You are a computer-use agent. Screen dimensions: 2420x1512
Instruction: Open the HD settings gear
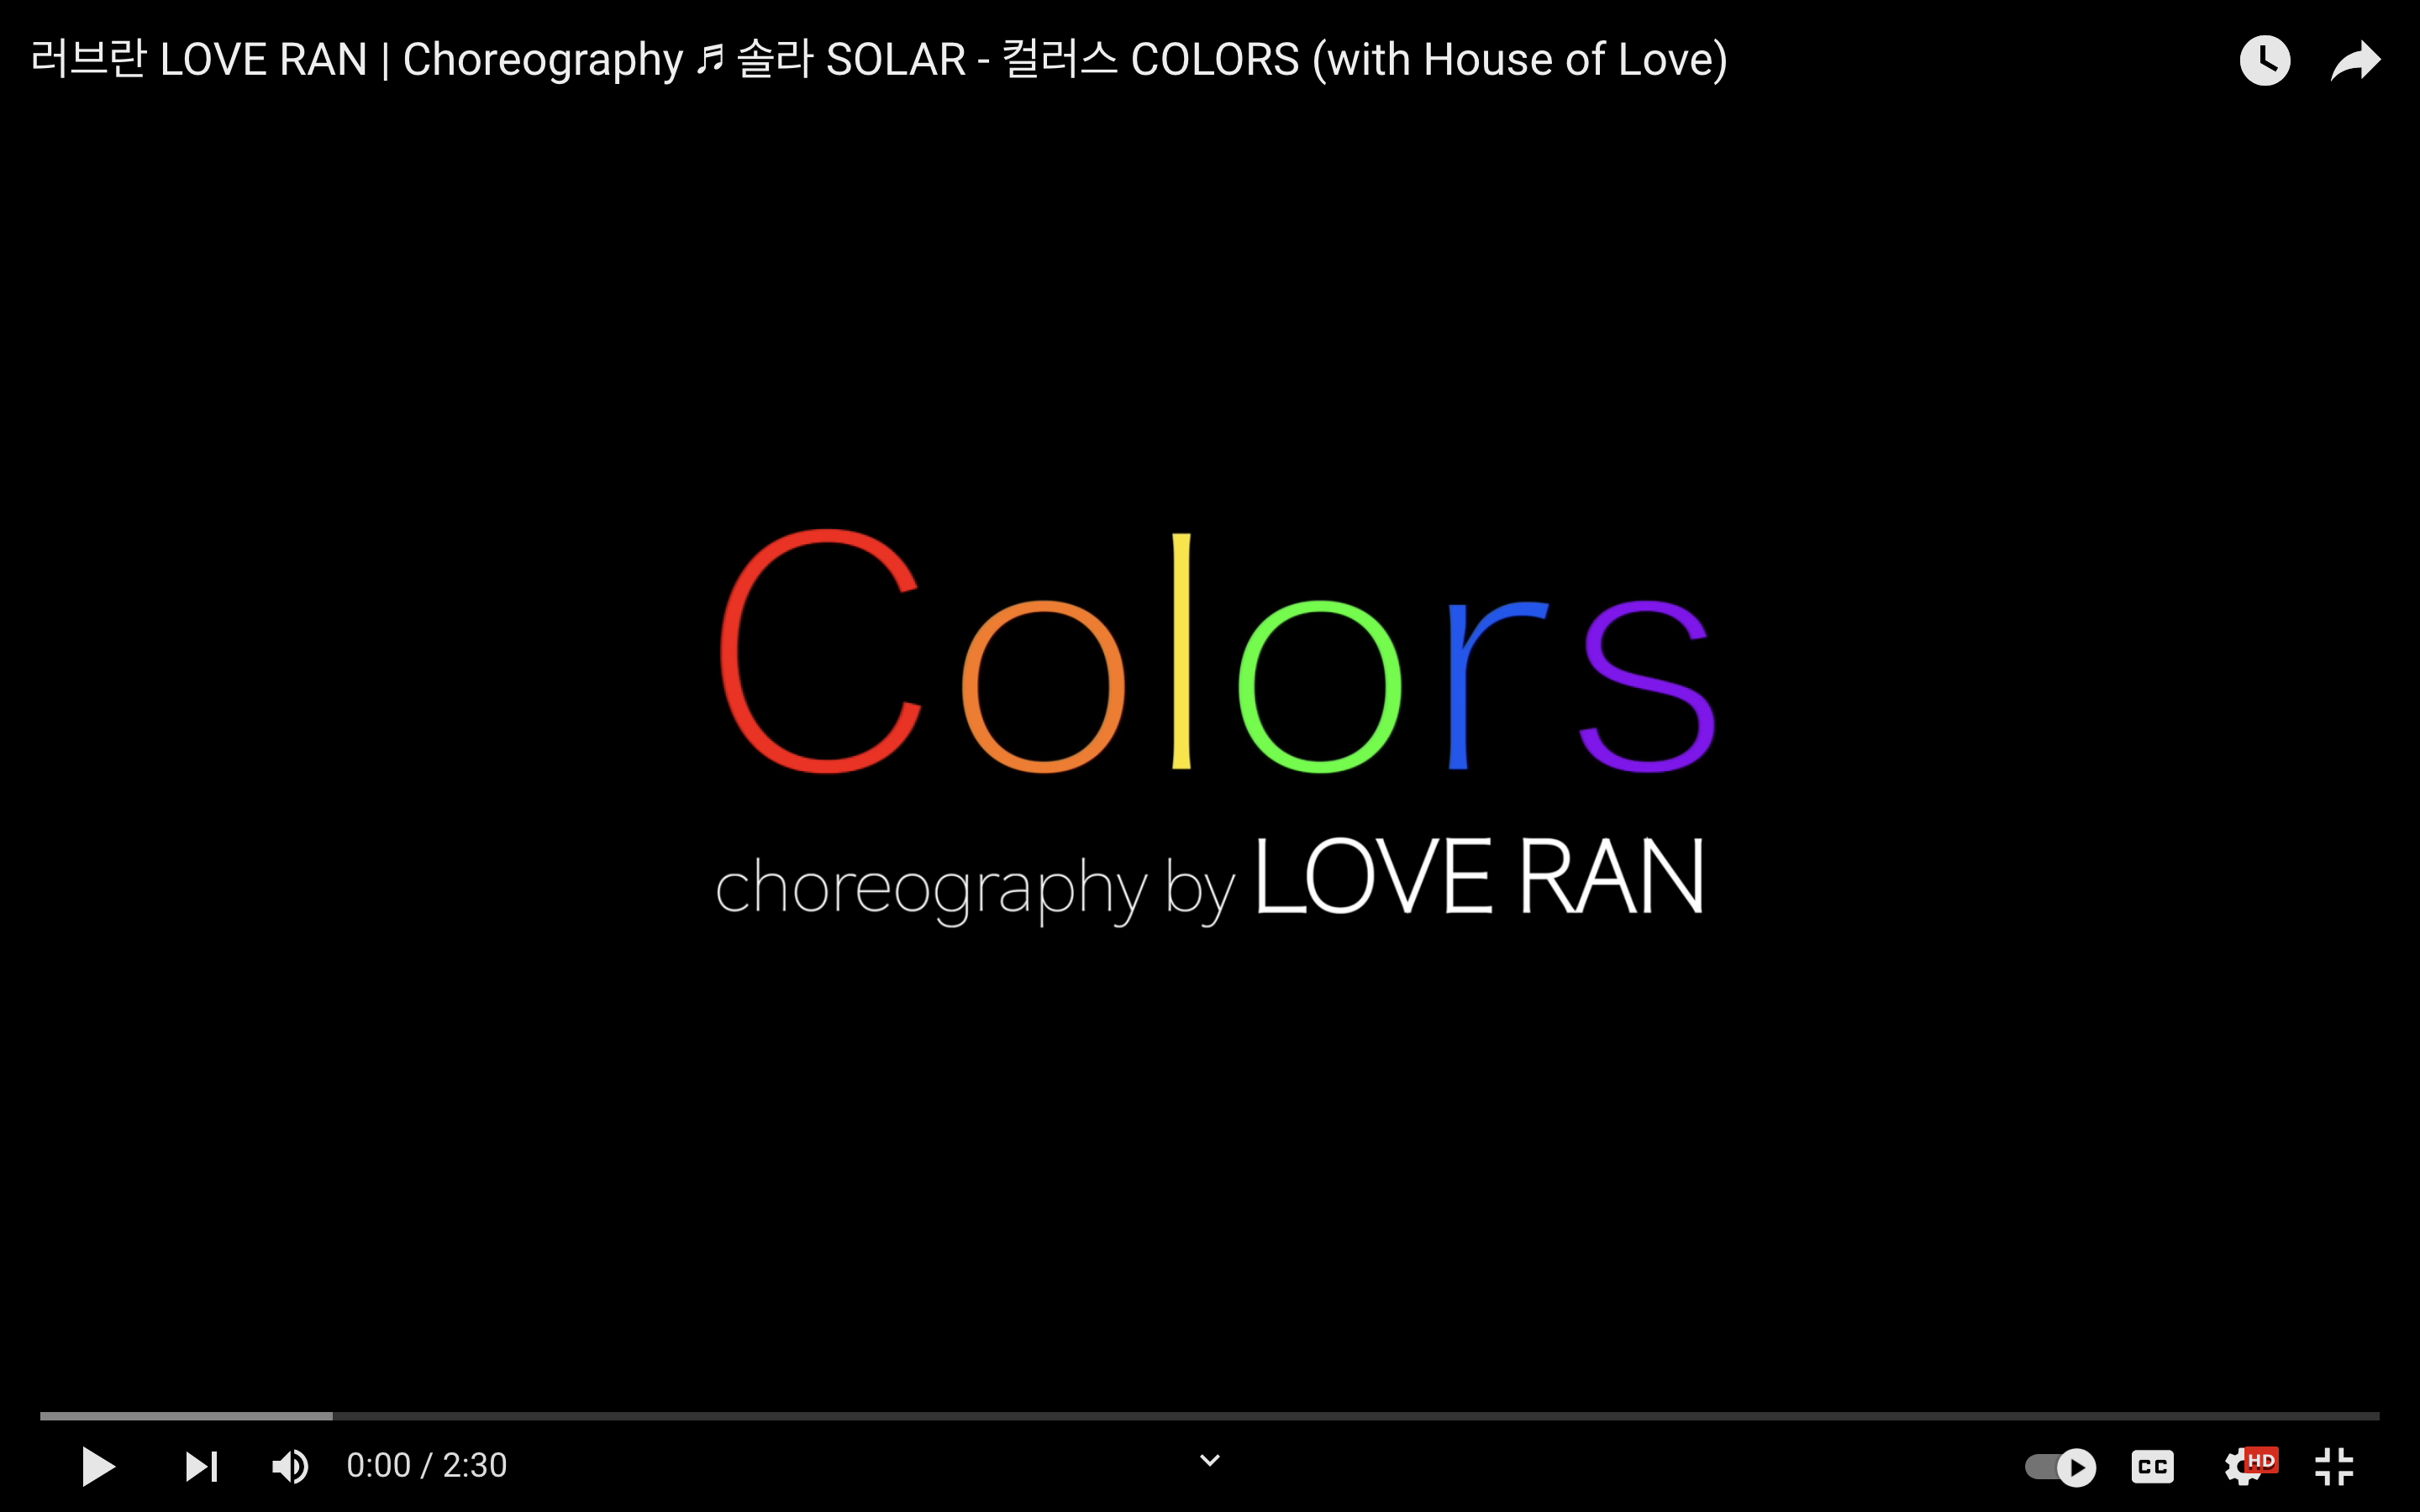pyautogui.click(x=2250, y=1466)
